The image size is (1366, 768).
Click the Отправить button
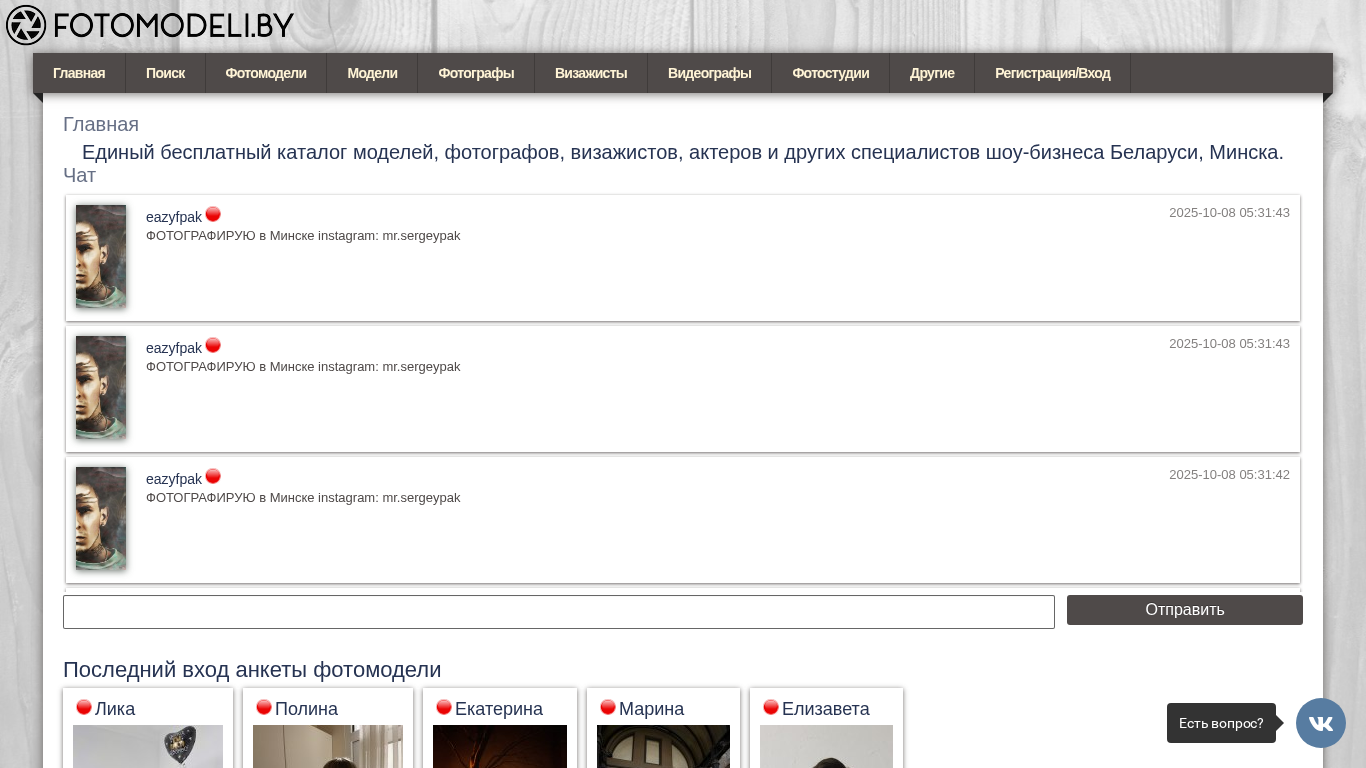(1185, 610)
